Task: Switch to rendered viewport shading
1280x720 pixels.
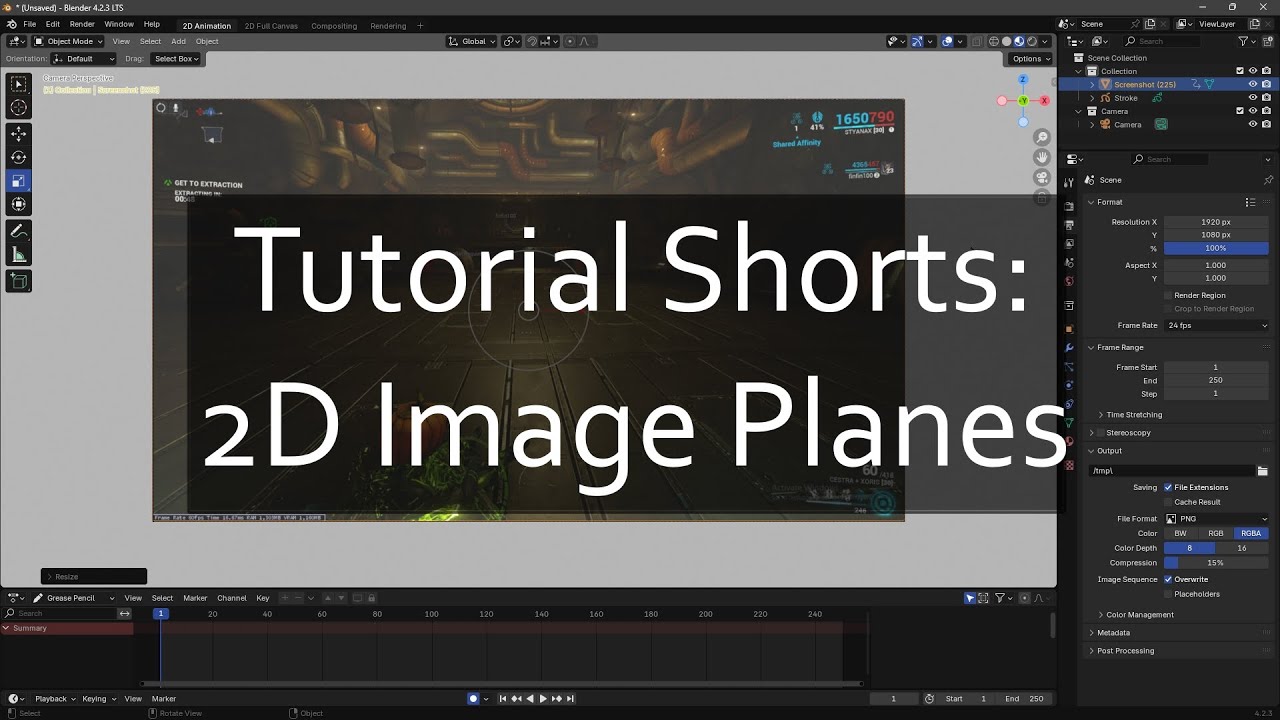Action: [1032, 41]
